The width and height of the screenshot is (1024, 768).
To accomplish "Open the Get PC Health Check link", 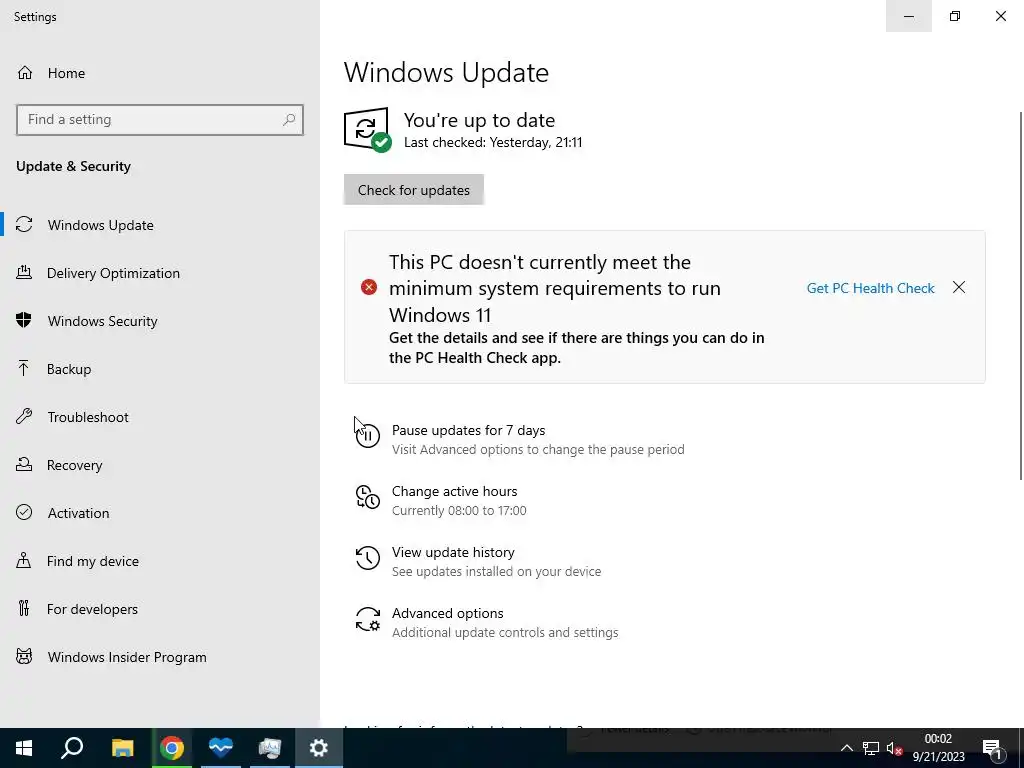I will [871, 288].
